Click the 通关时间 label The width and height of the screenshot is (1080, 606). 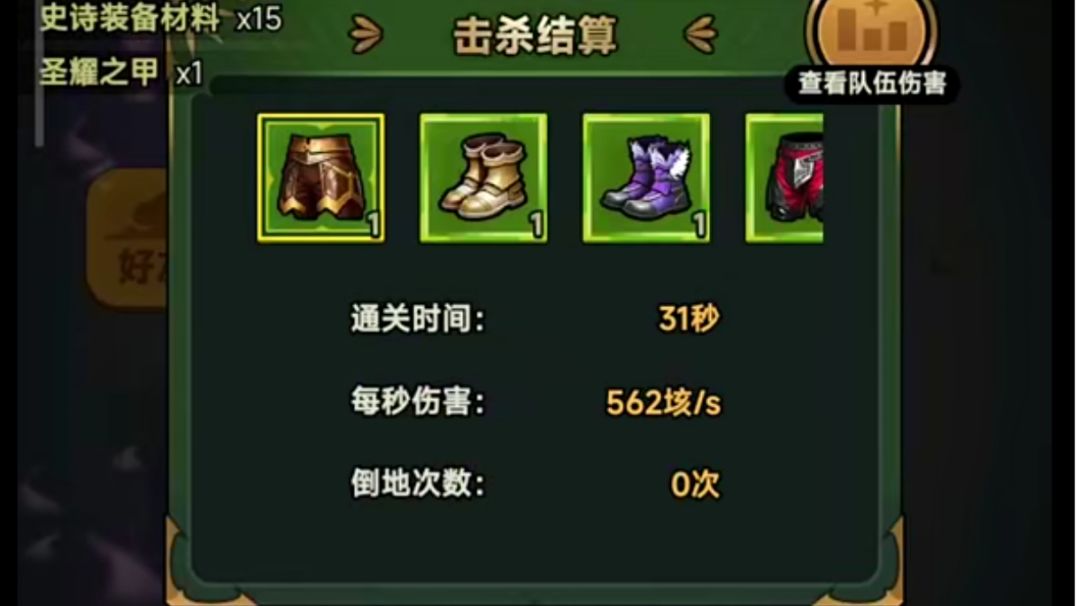(417, 319)
